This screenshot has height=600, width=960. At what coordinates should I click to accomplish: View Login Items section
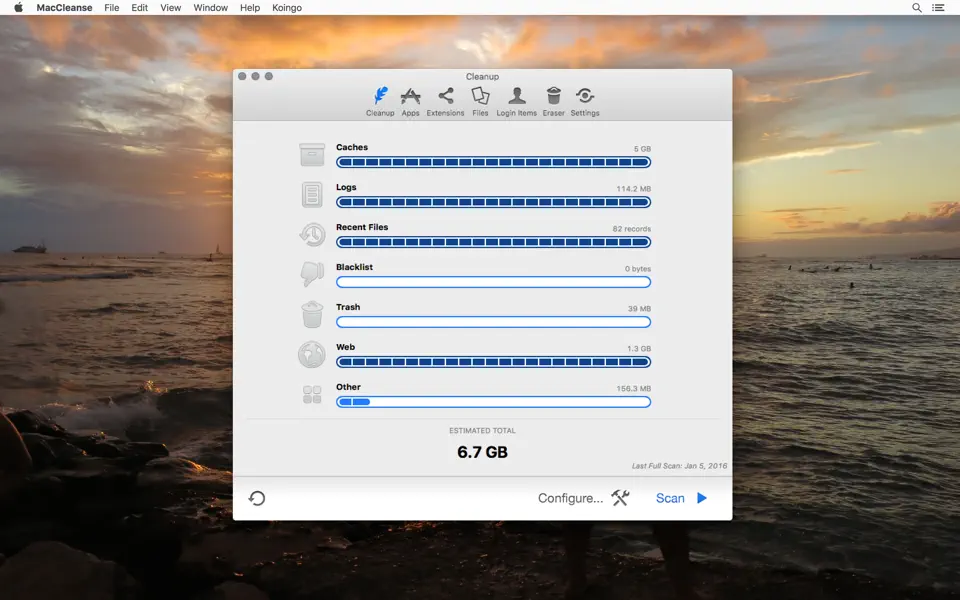516,97
